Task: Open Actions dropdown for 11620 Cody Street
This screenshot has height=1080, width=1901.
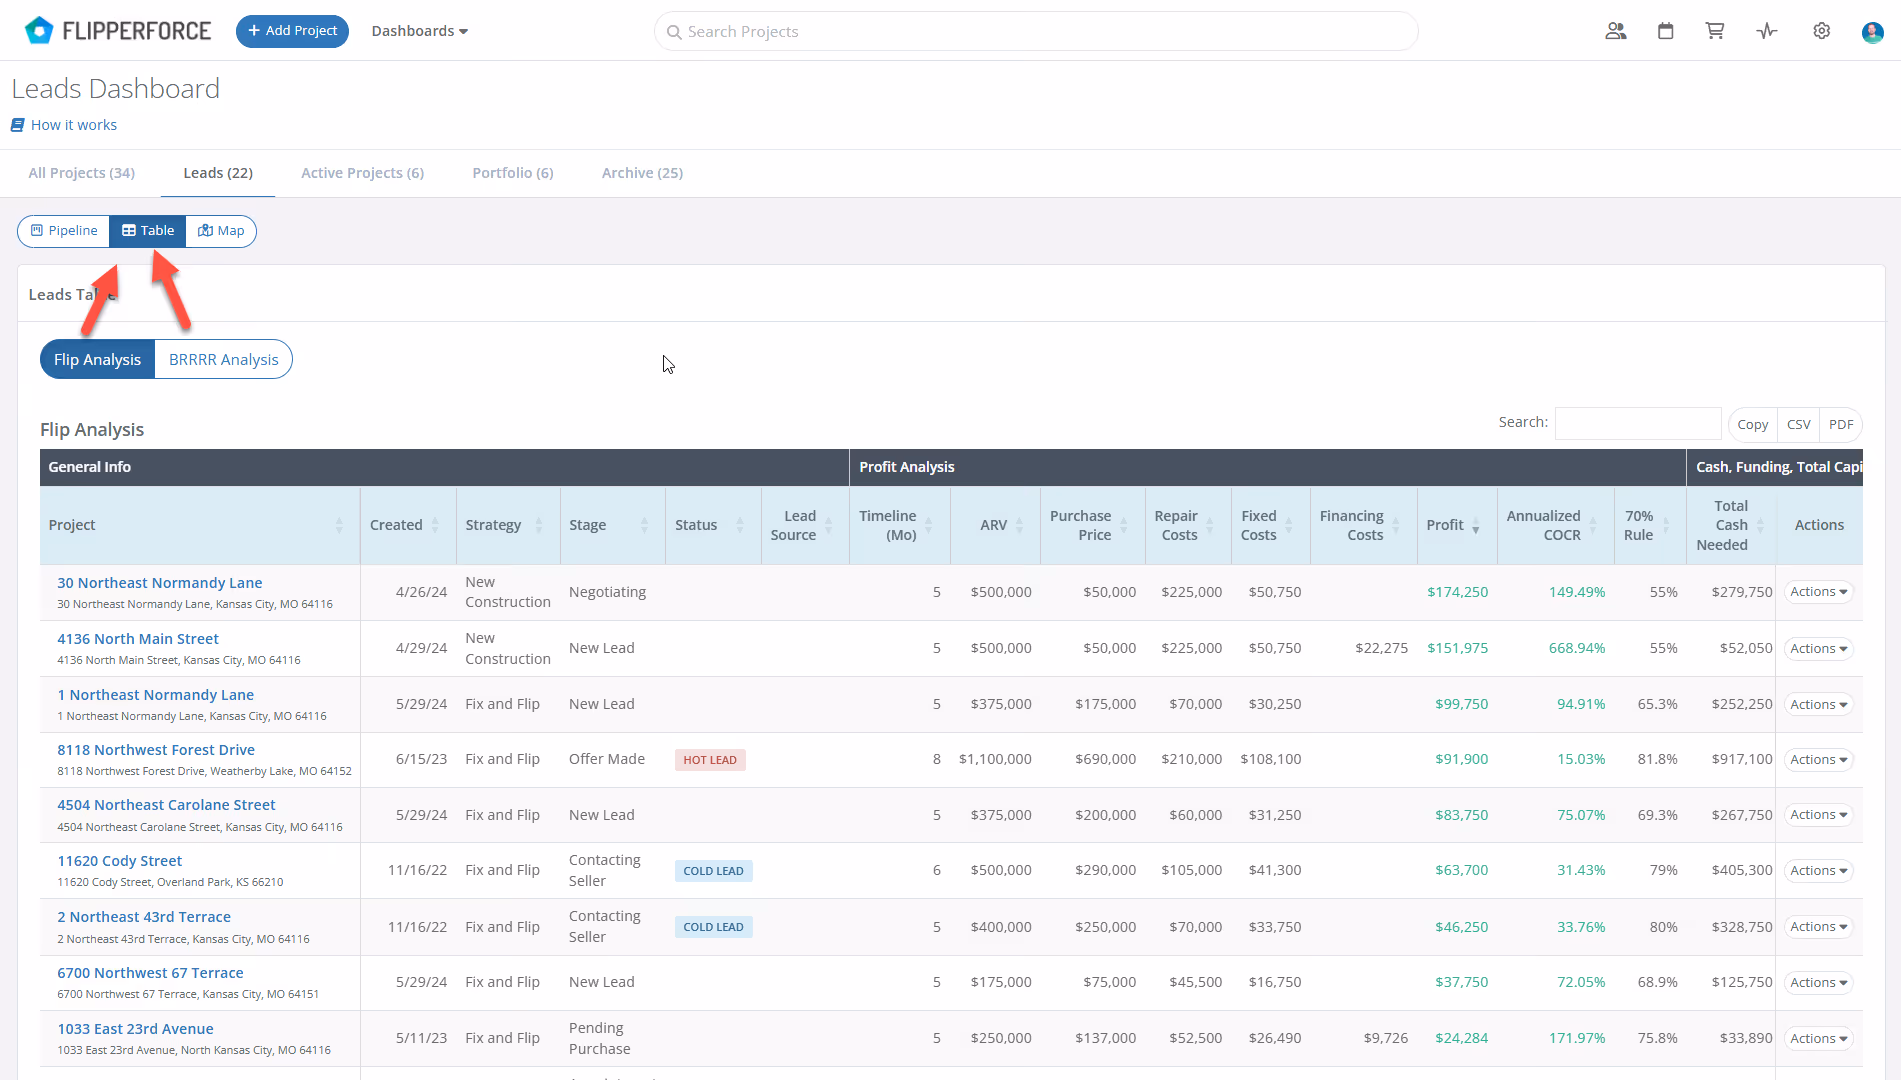Action: tap(1819, 871)
